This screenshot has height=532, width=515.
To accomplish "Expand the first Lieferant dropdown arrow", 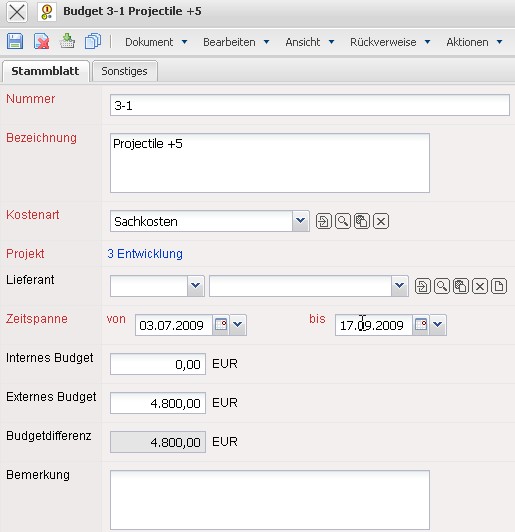I will [195, 286].
